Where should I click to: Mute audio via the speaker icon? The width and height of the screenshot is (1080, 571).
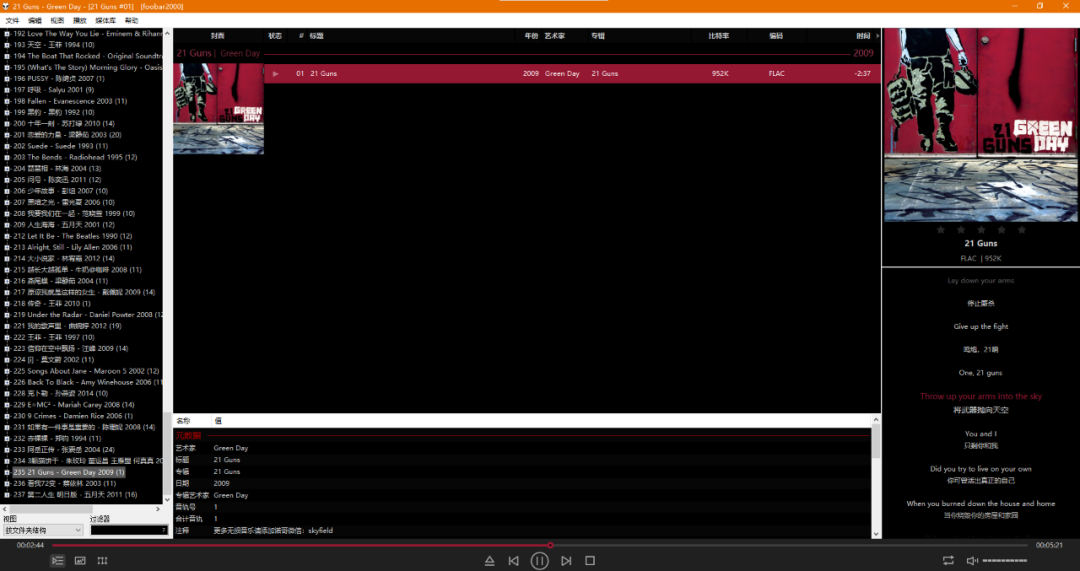point(972,561)
